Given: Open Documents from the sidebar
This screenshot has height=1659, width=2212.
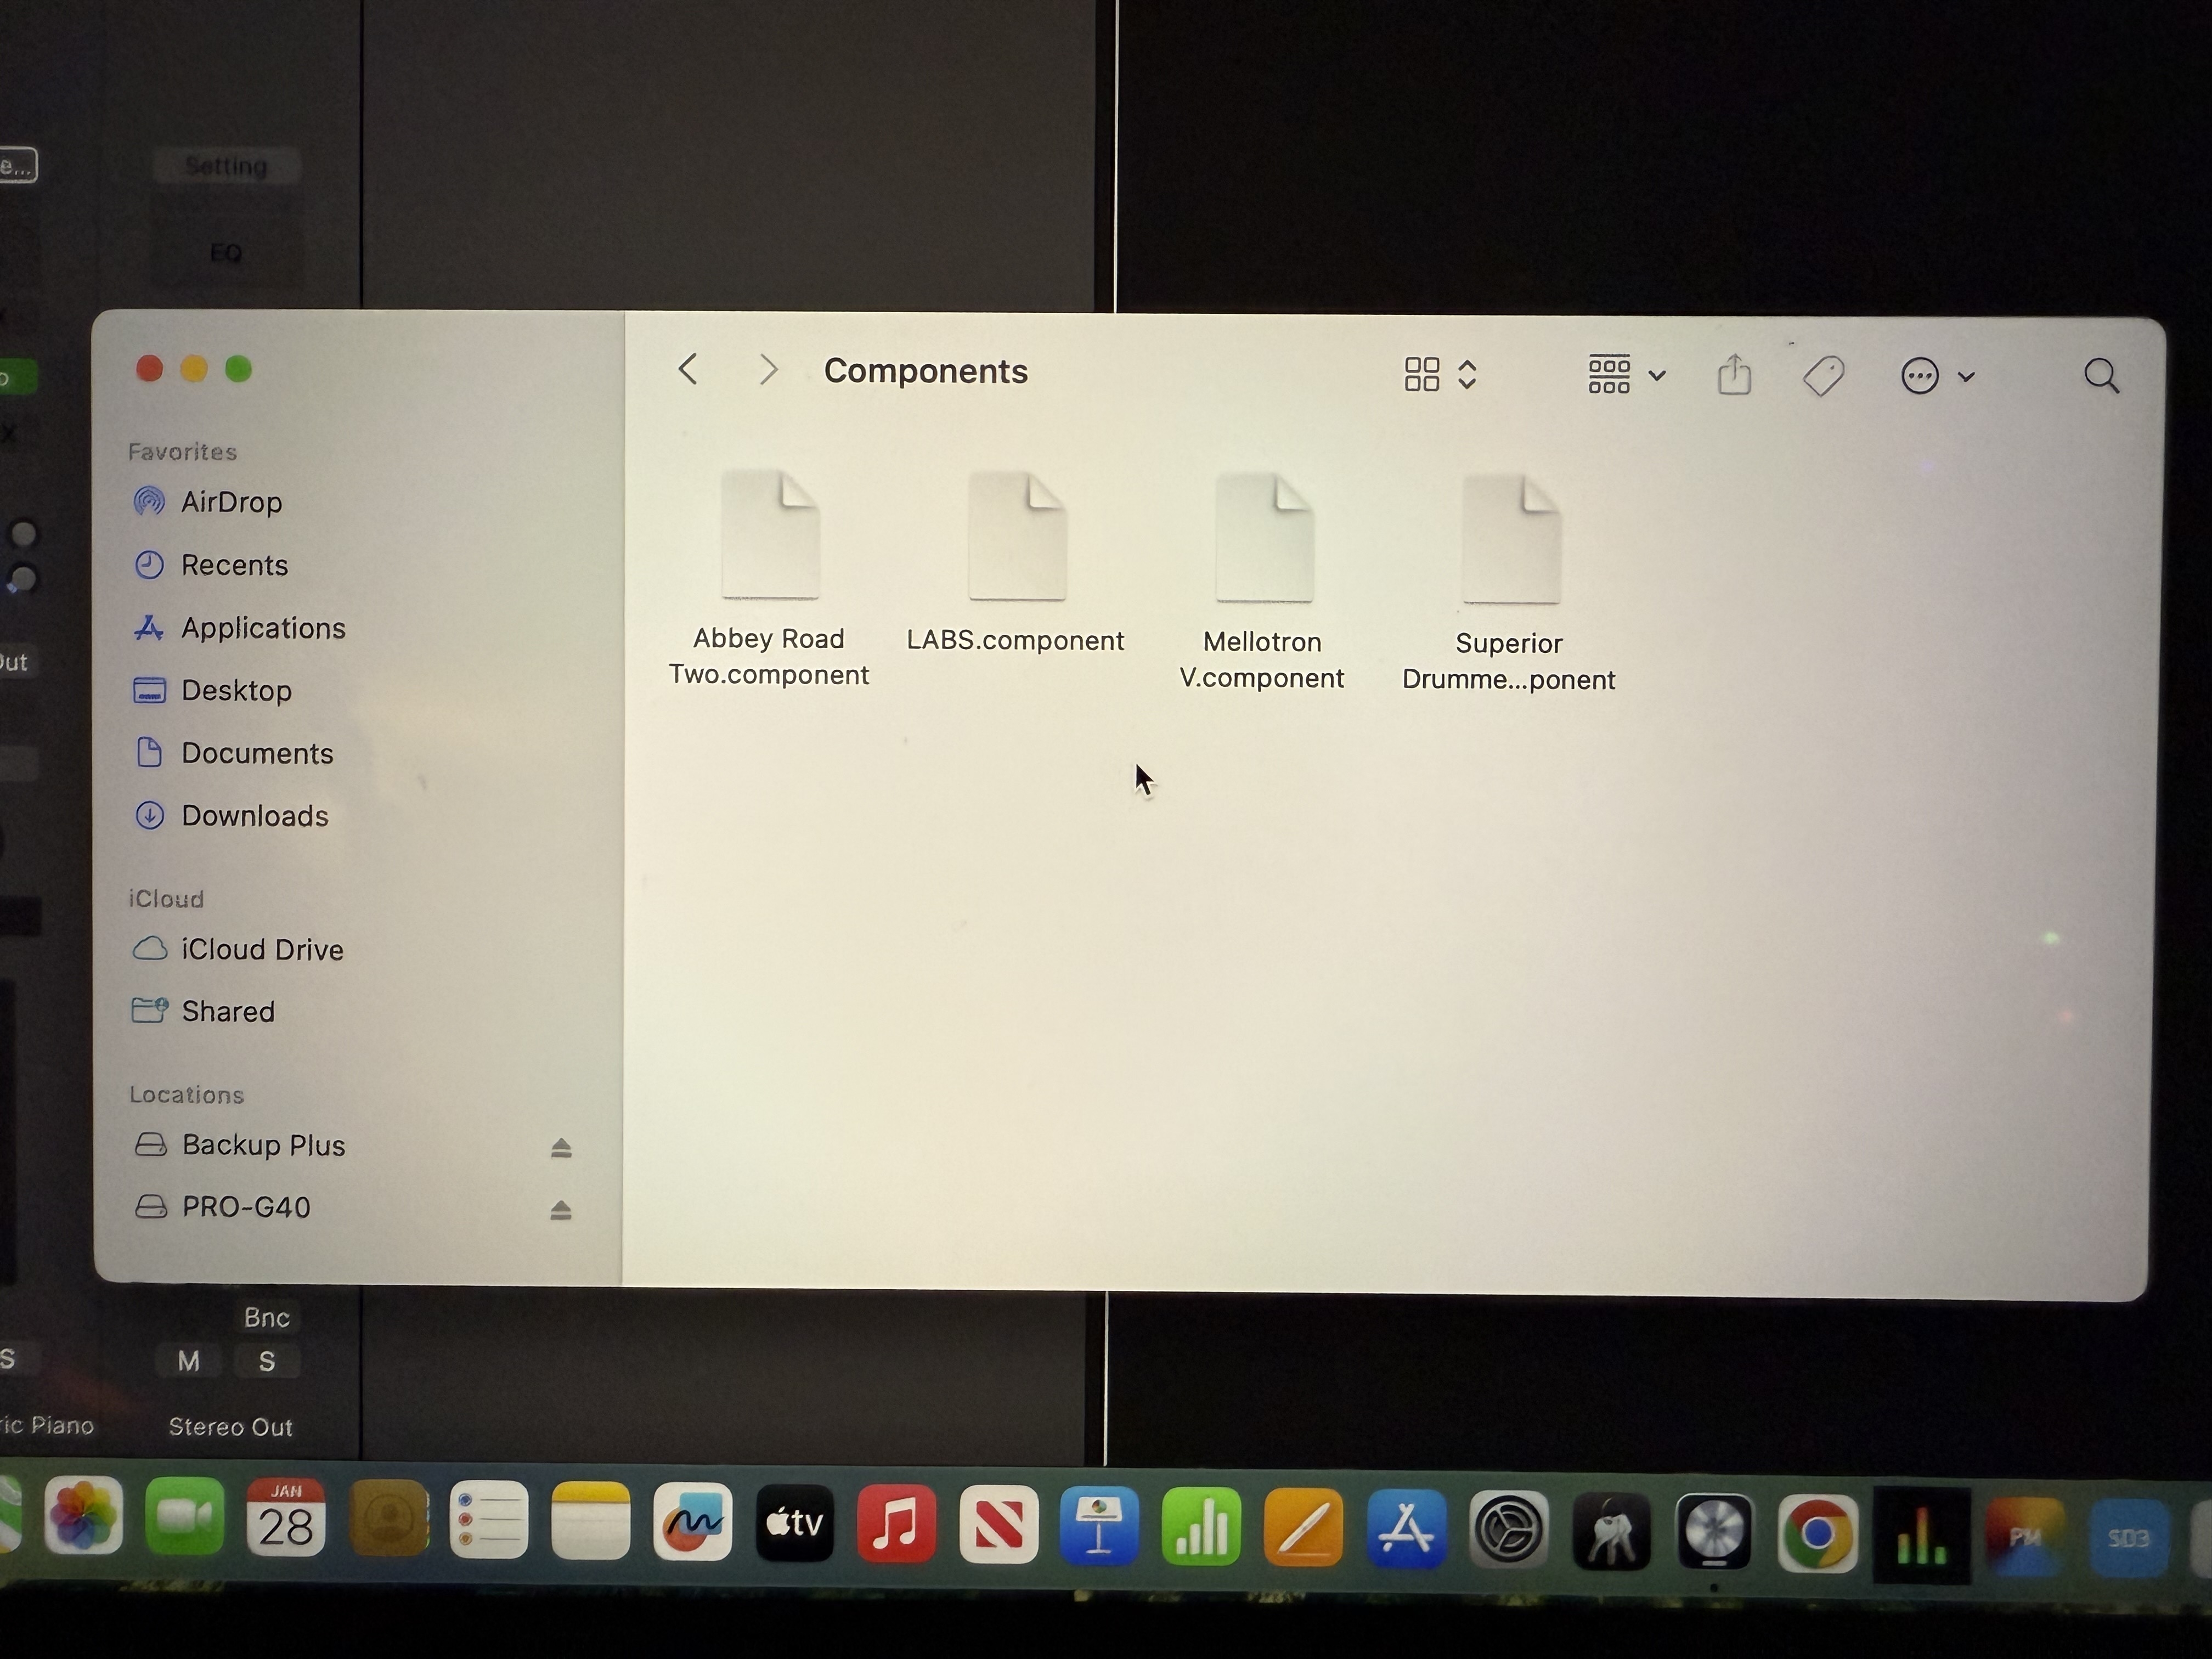Looking at the screenshot, I should [x=257, y=753].
